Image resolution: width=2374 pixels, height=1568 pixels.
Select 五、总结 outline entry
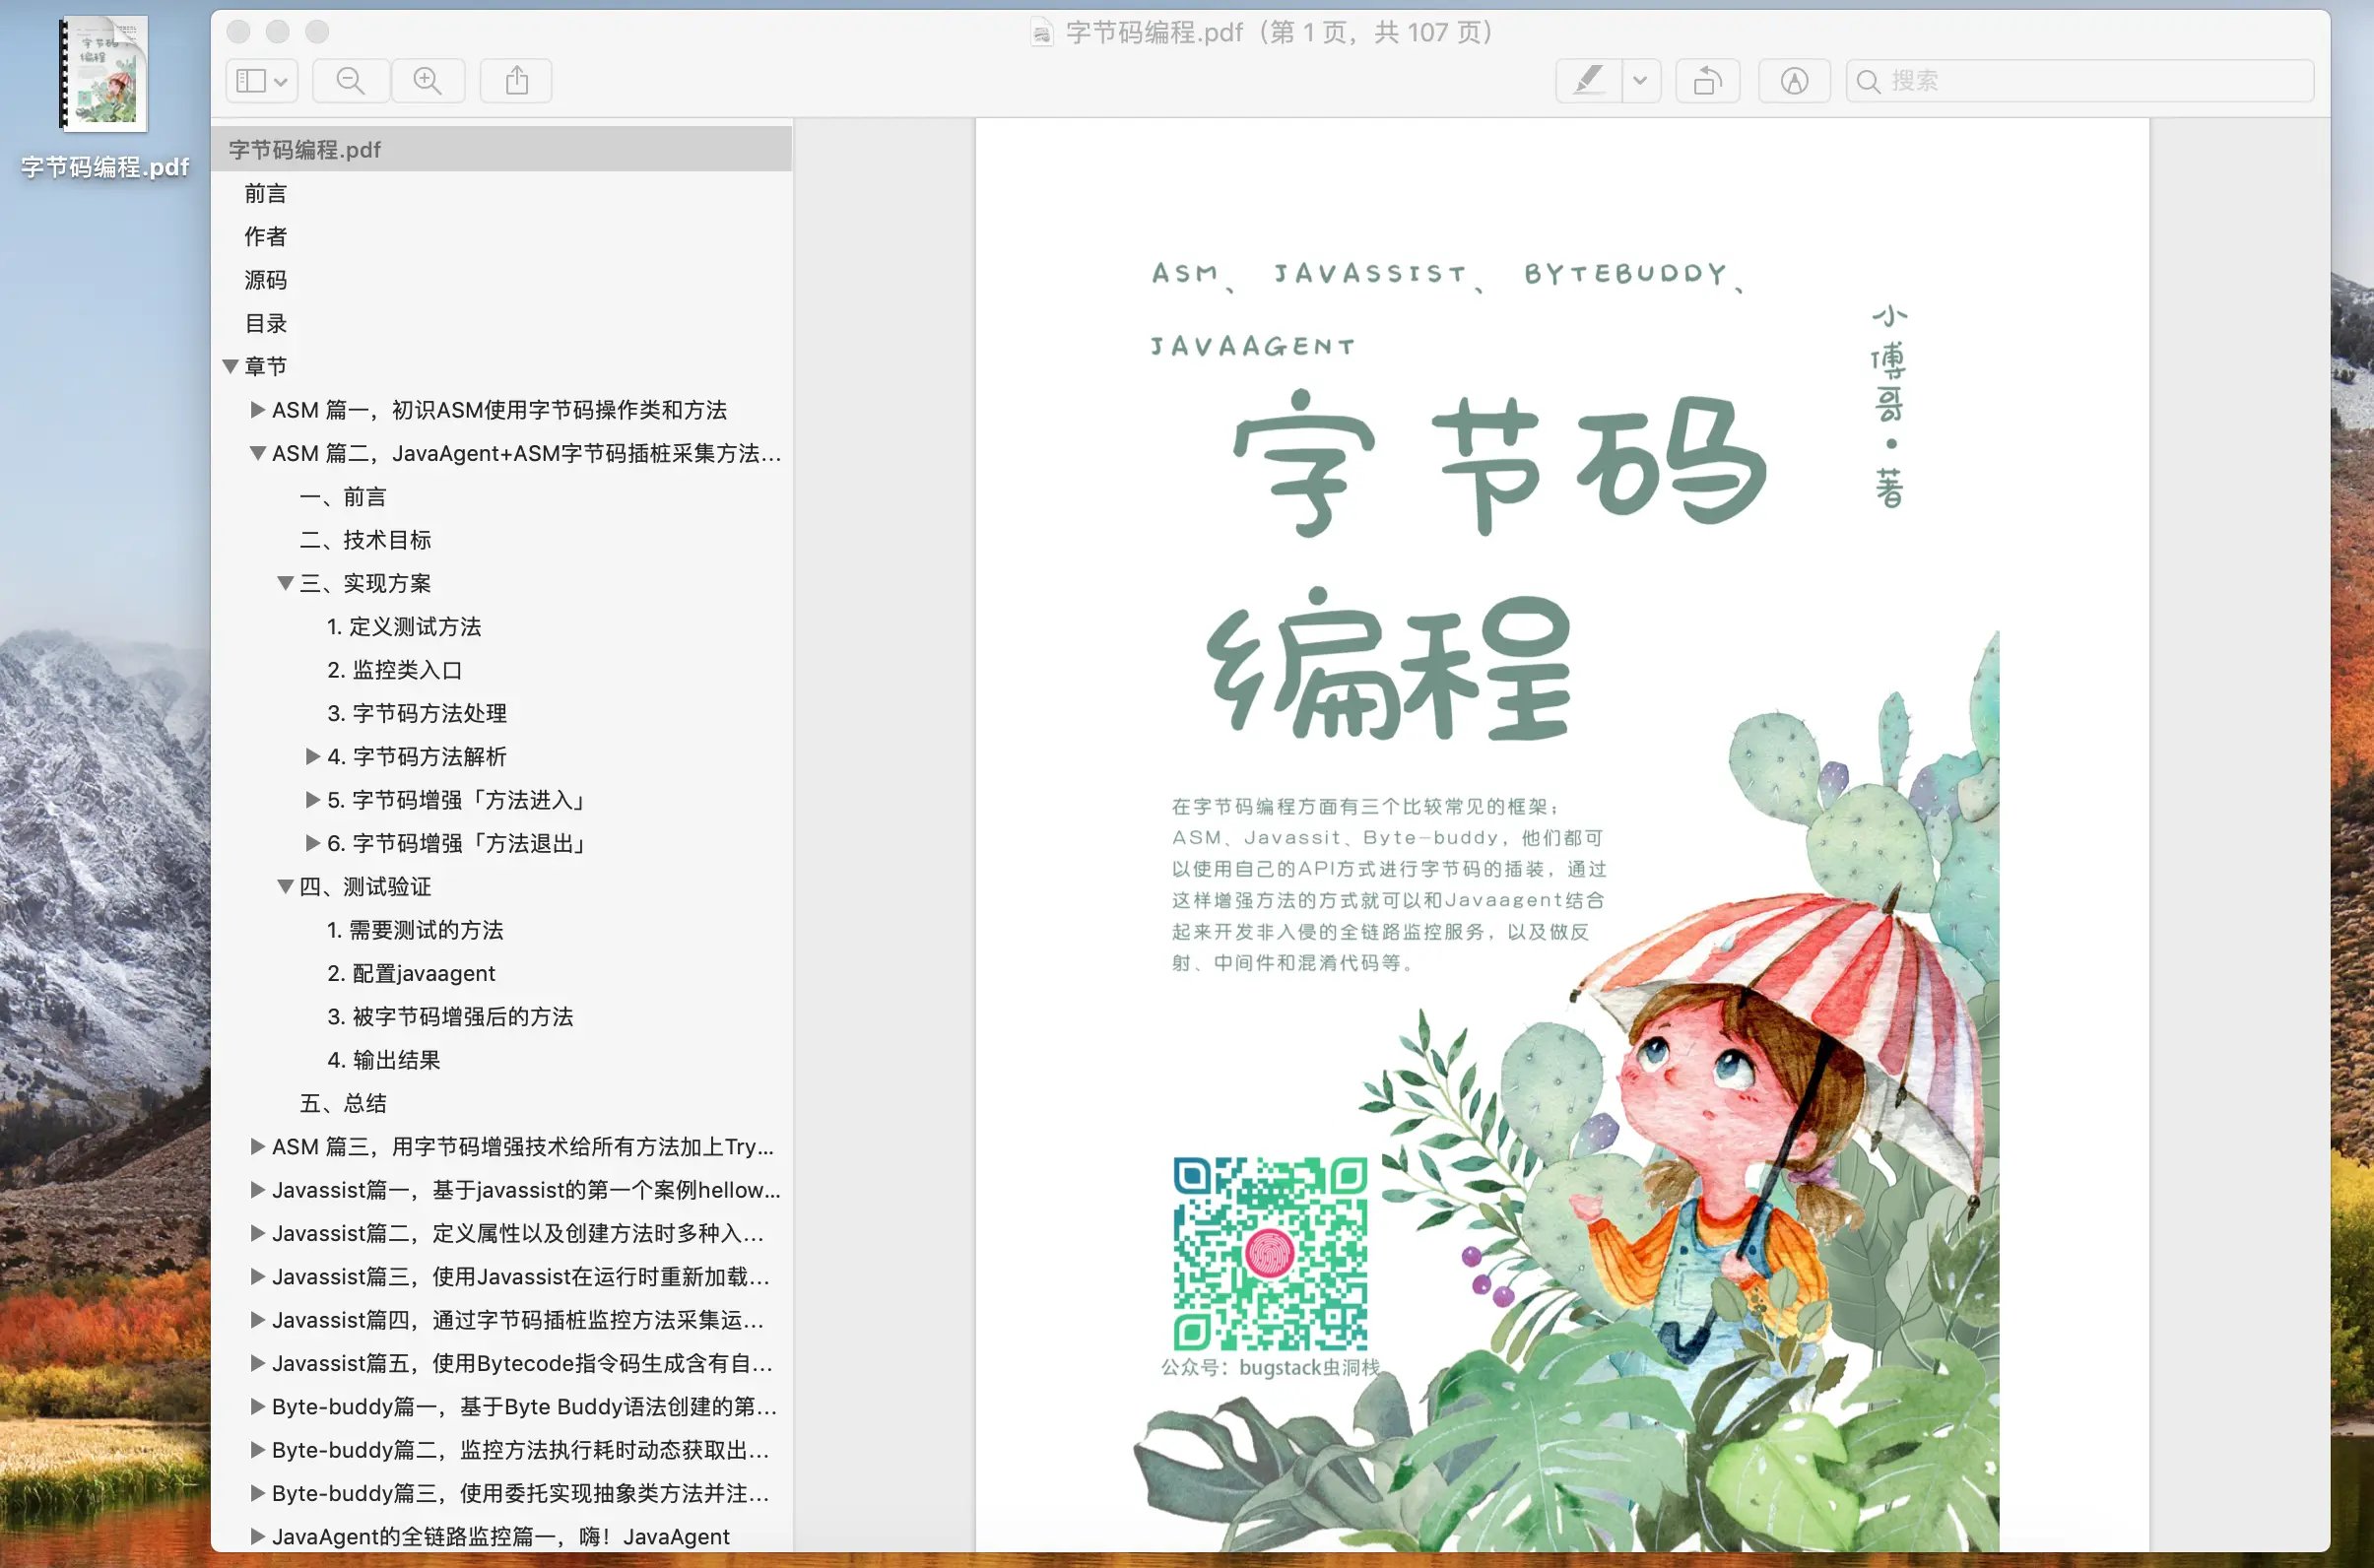[x=343, y=1104]
